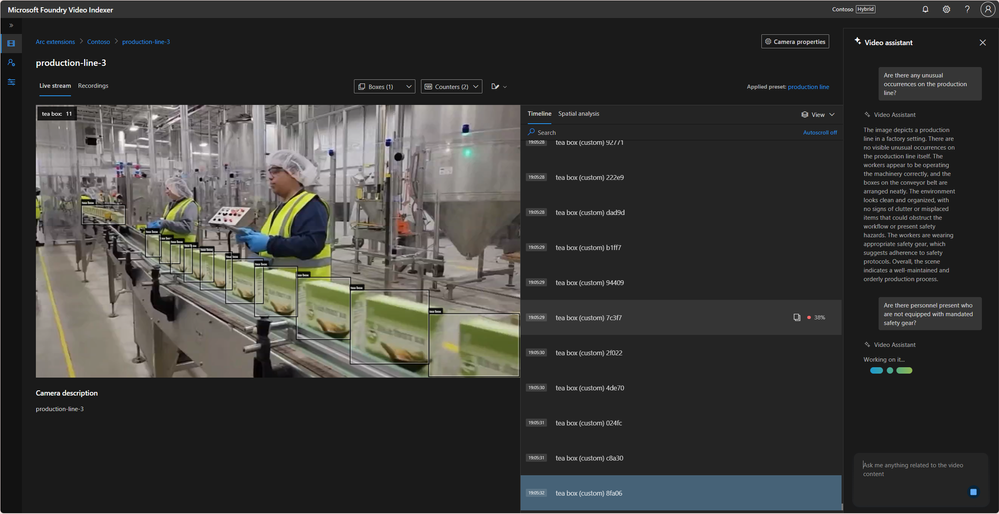
Task: Open the people customization sidebar icon
Action: tap(11, 62)
